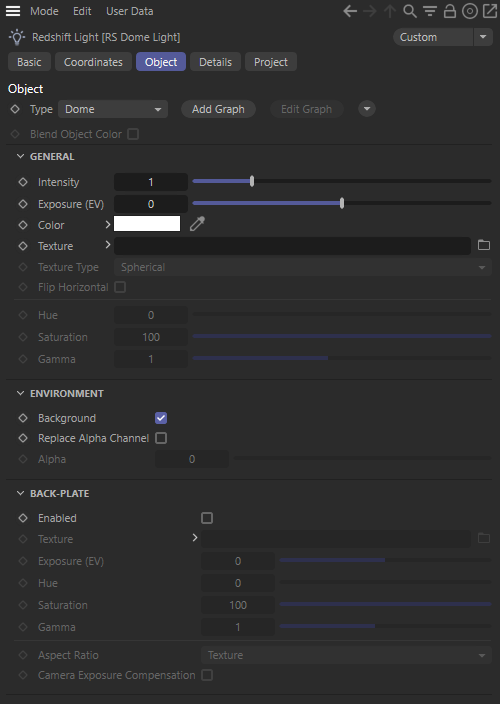This screenshot has width=500, height=704.
Task: Pick color with the eyedropper icon
Action: click(197, 224)
